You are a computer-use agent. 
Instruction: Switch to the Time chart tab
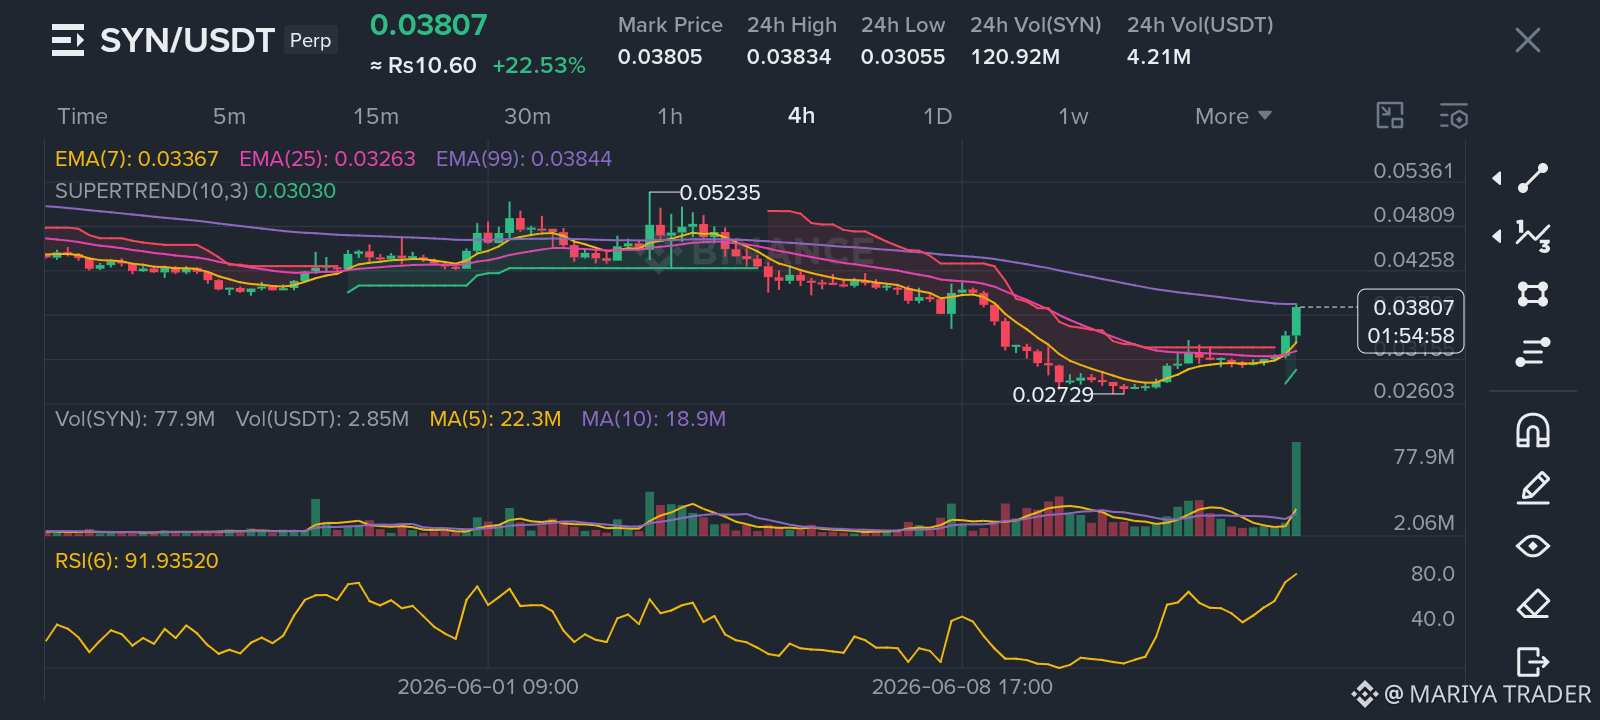[82, 116]
